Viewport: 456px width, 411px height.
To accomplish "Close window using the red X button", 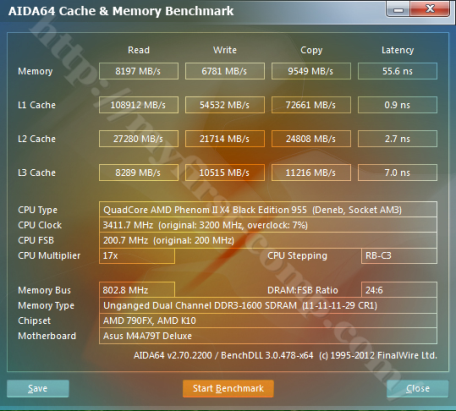I will 430,9.
